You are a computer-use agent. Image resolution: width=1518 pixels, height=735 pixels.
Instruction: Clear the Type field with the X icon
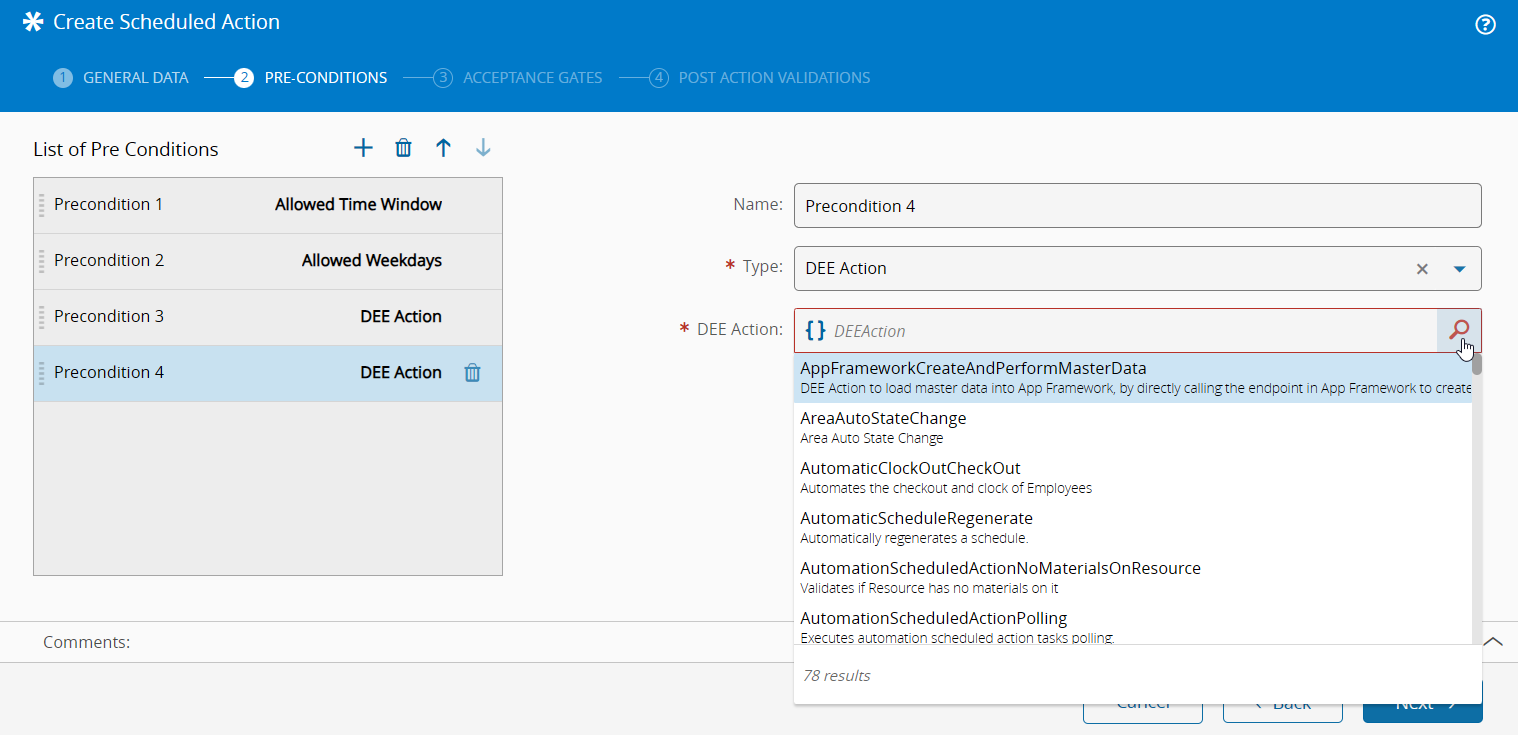click(x=1422, y=268)
